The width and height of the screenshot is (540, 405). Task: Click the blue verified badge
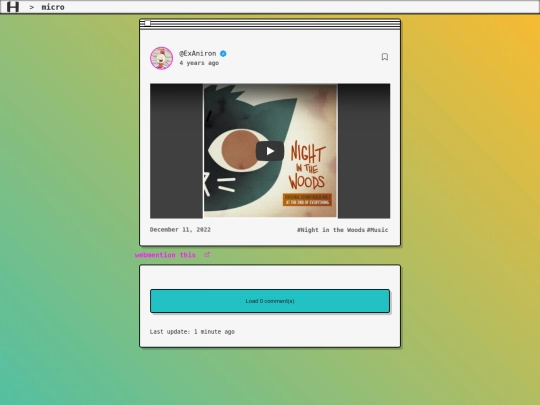tap(223, 54)
